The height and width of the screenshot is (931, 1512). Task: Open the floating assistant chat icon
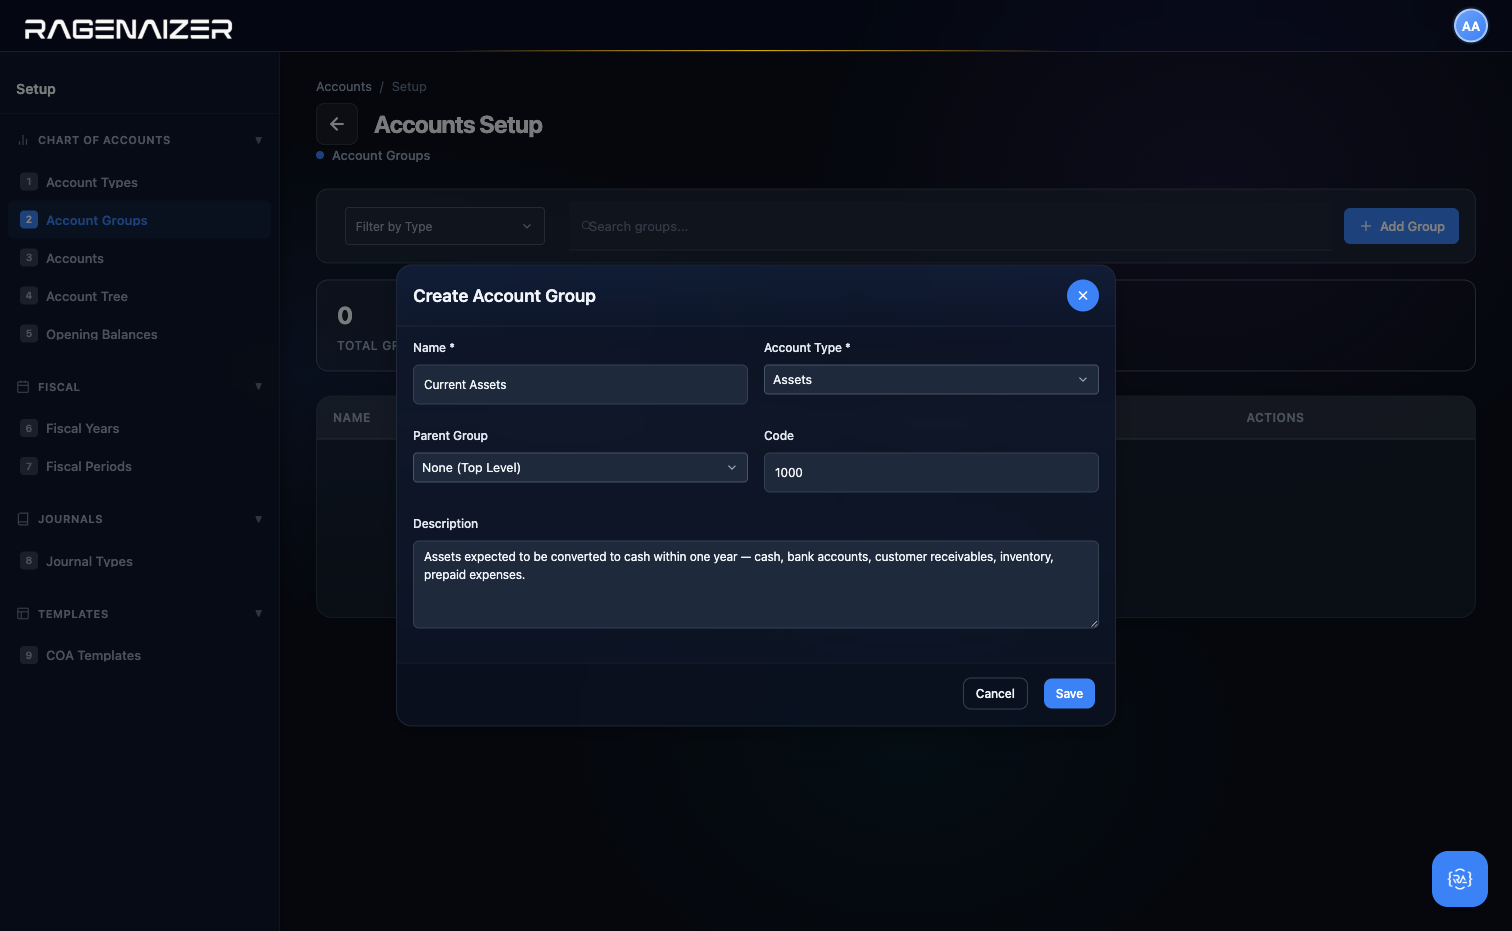pyautogui.click(x=1459, y=879)
